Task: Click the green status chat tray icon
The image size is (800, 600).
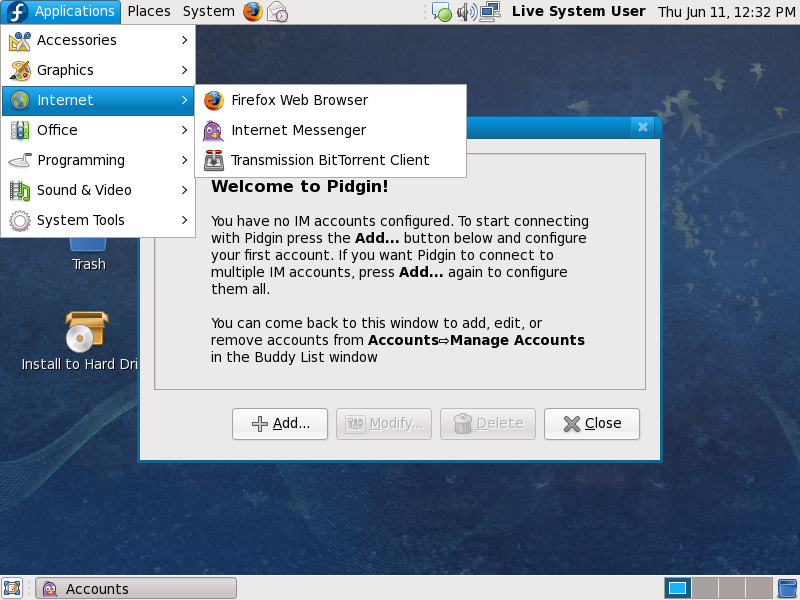Action: (x=442, y=13)
